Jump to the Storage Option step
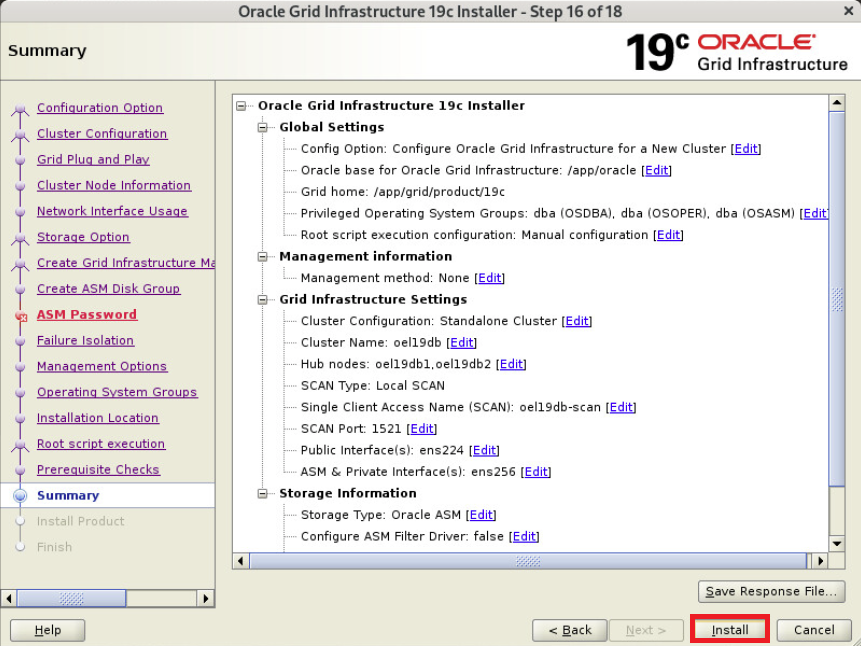 pos(83,237)
